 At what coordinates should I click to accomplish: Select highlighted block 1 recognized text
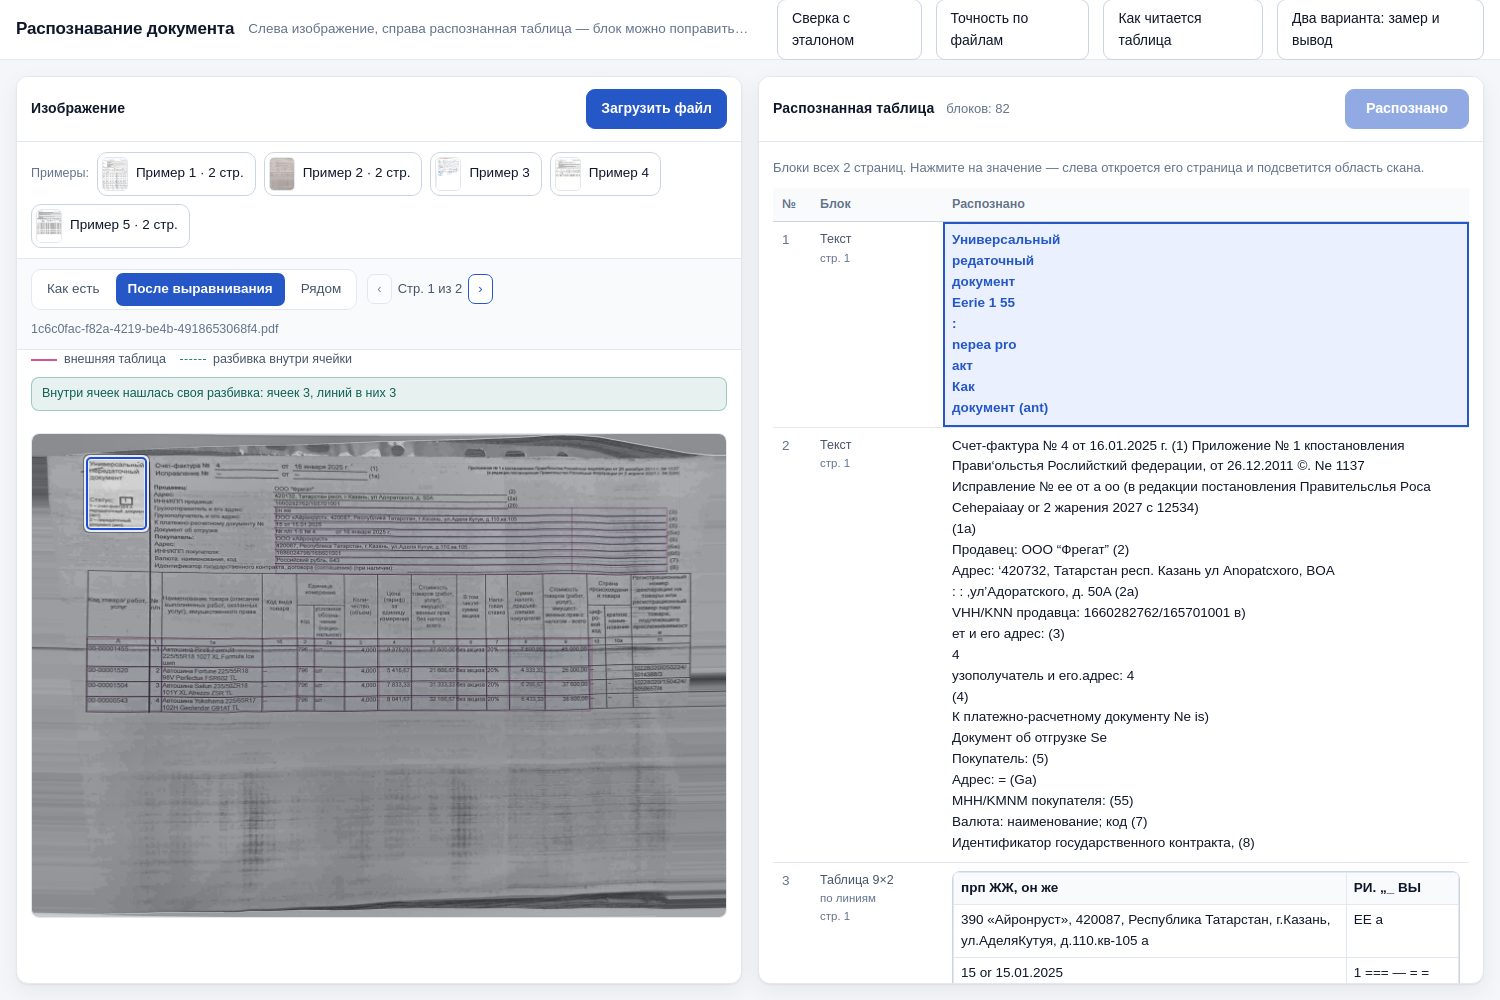(1206, 324)
